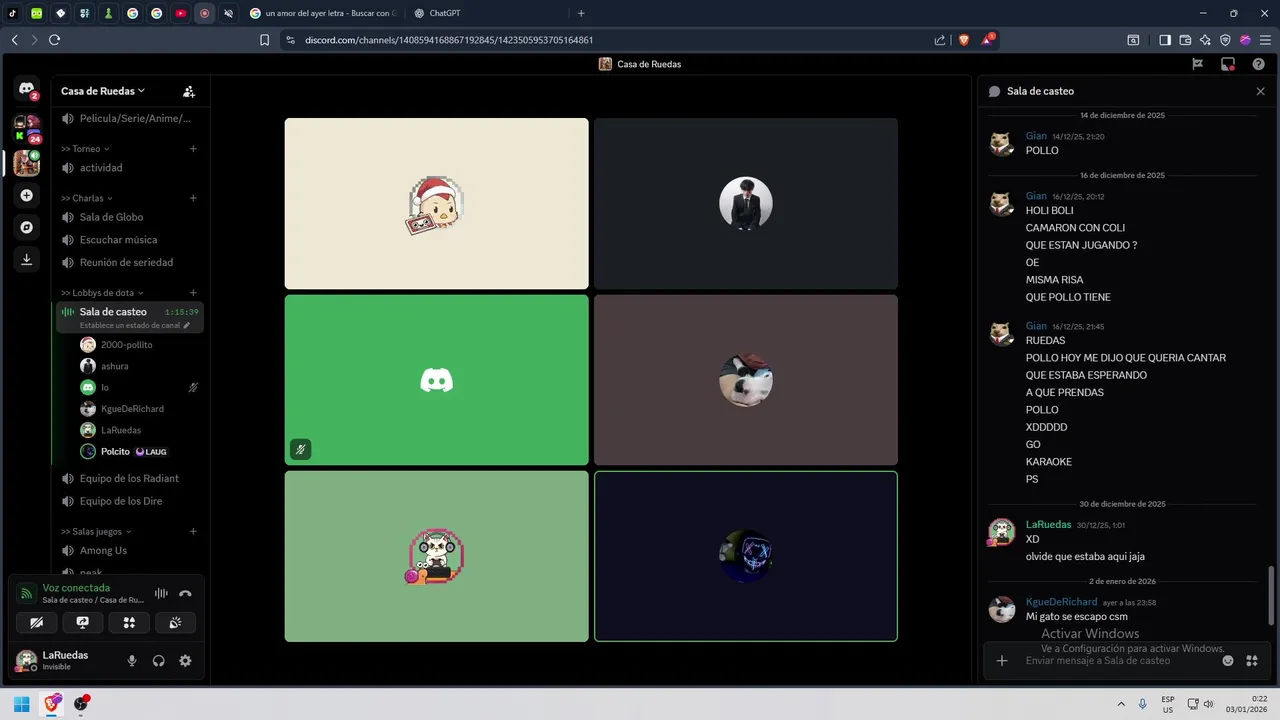Click Brave Shields lion icon
The image size is (1280, 720).
tap(964, 40)
